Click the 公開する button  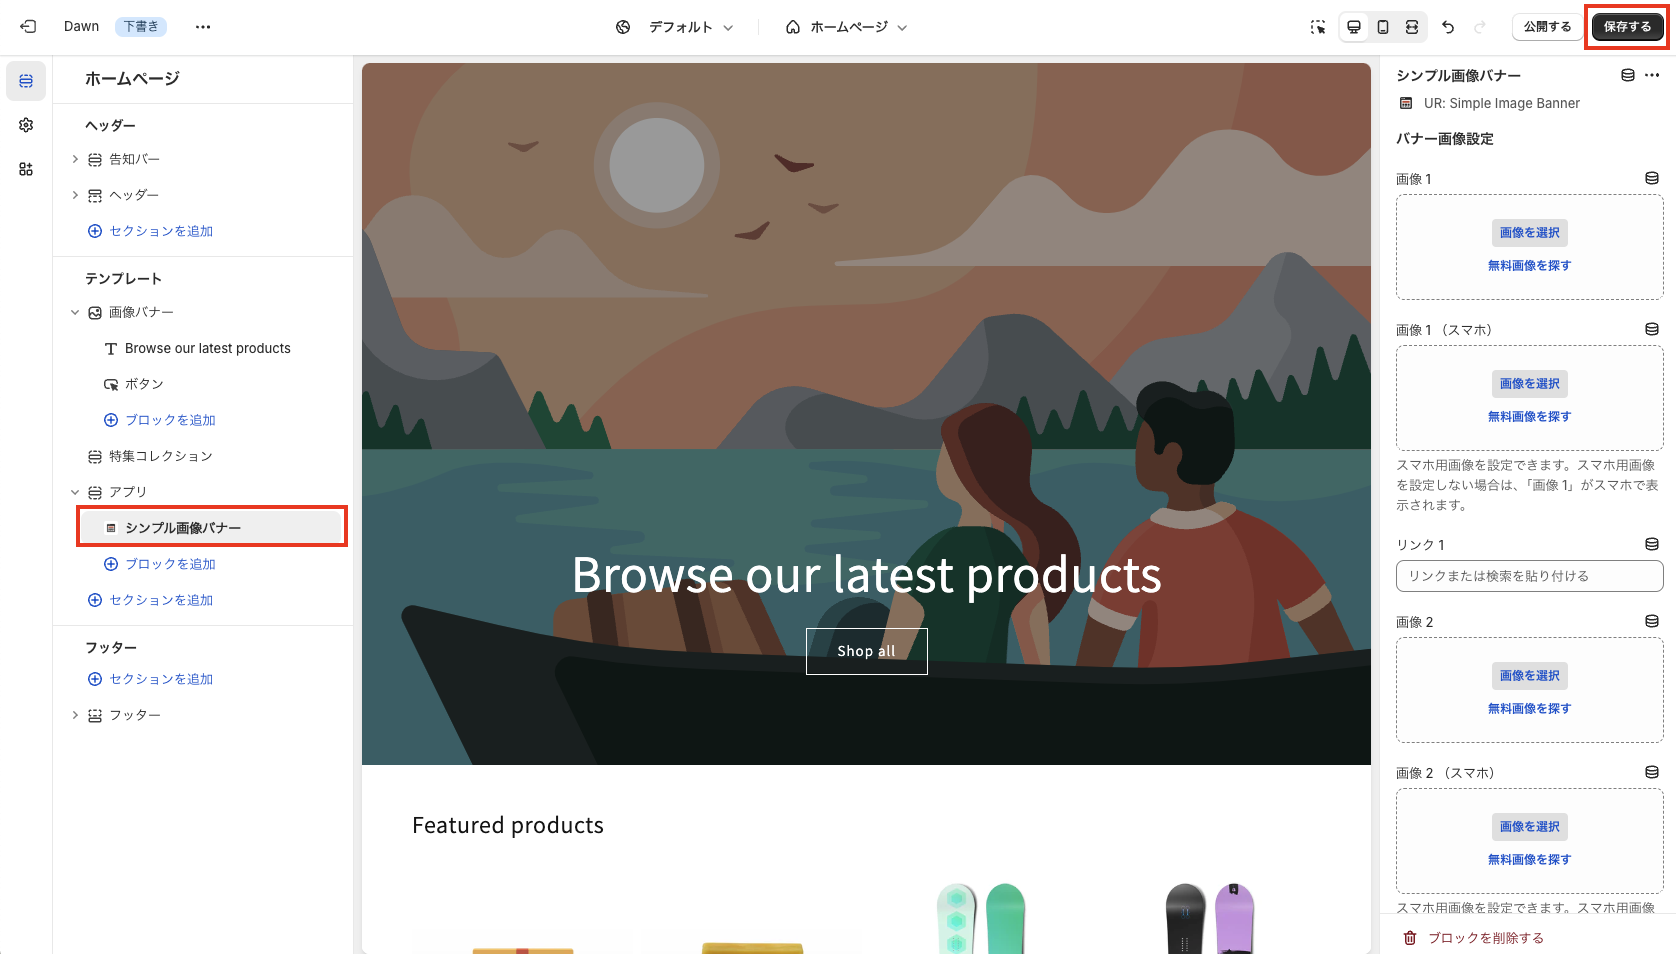coord(1547,27)
